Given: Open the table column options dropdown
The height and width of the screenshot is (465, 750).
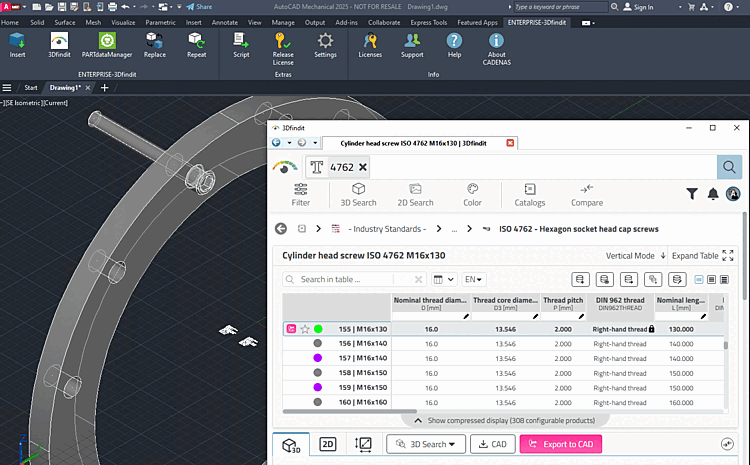Looking at the screenshot, I should [x=443, y=279].
